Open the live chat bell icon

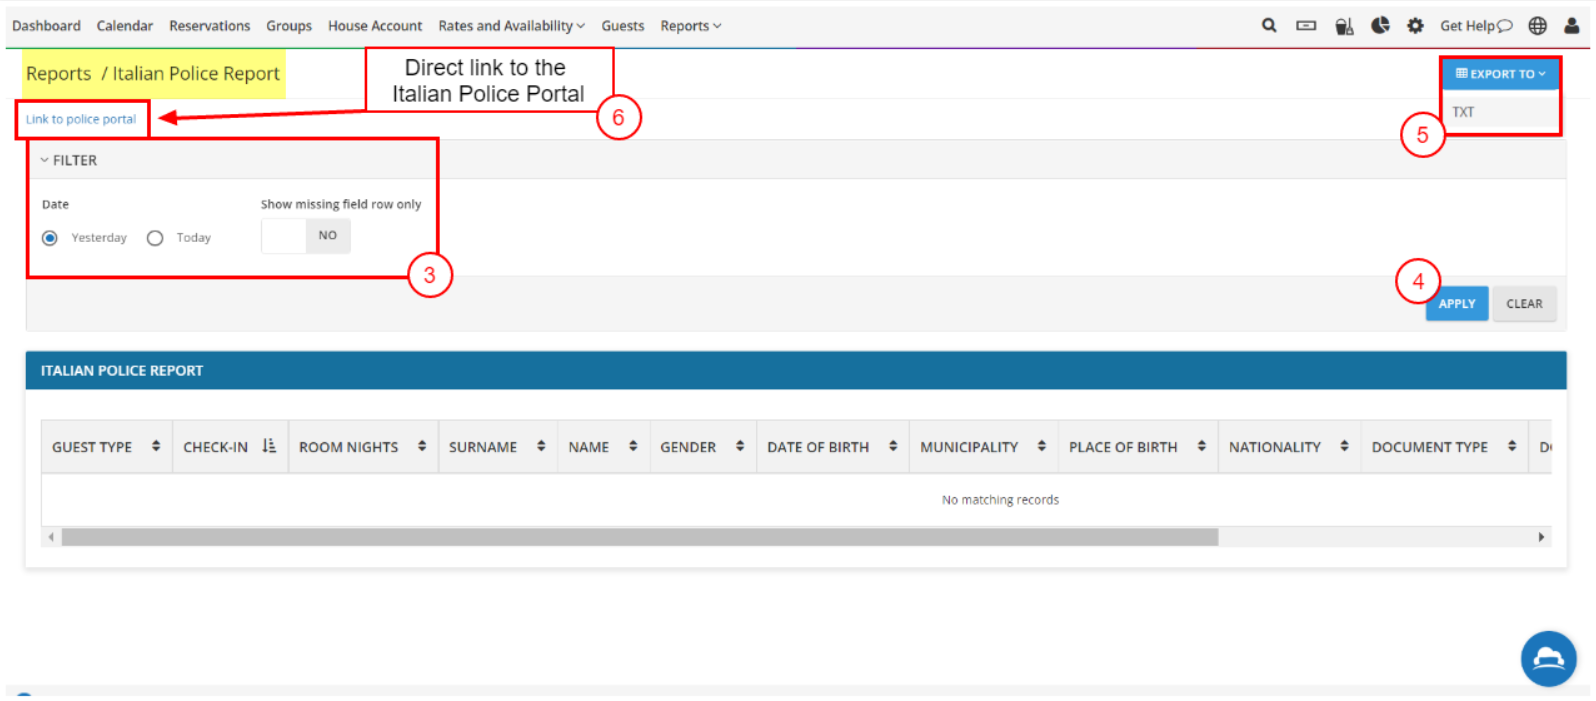pyautogui.click(x=1547, y=658)
